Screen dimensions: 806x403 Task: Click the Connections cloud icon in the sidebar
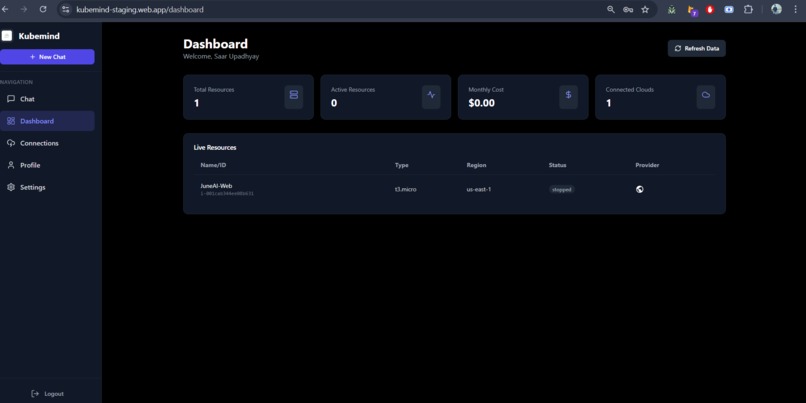pyautogui.click(x=11, y=143)
